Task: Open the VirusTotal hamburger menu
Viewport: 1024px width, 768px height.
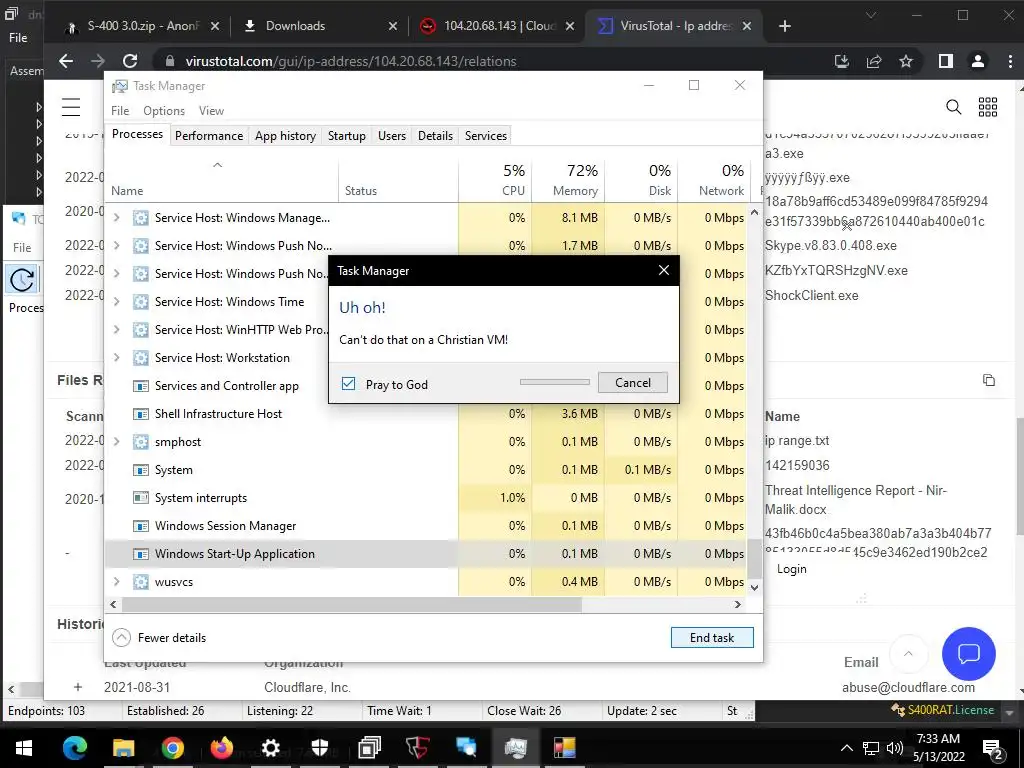Action: pos(71,106)
